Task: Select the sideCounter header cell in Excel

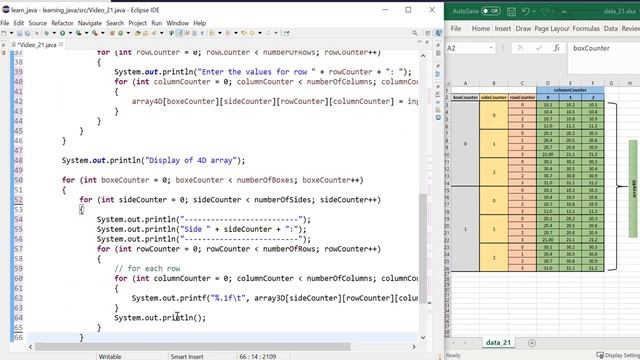Action: pyautogui.click(x=493, y=98)
